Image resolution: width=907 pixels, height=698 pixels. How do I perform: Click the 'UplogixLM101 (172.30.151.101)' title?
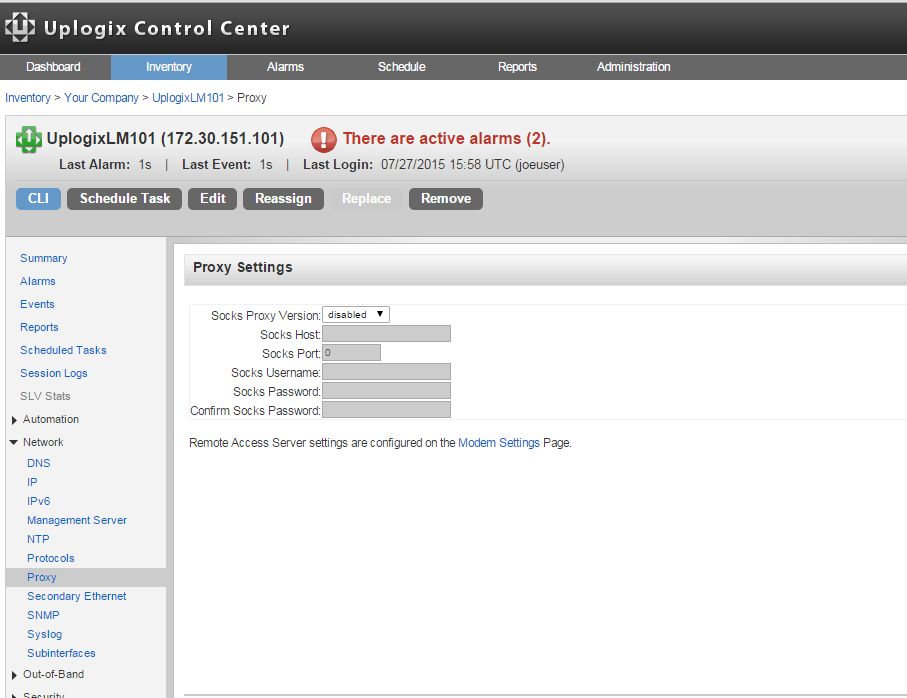165,139
